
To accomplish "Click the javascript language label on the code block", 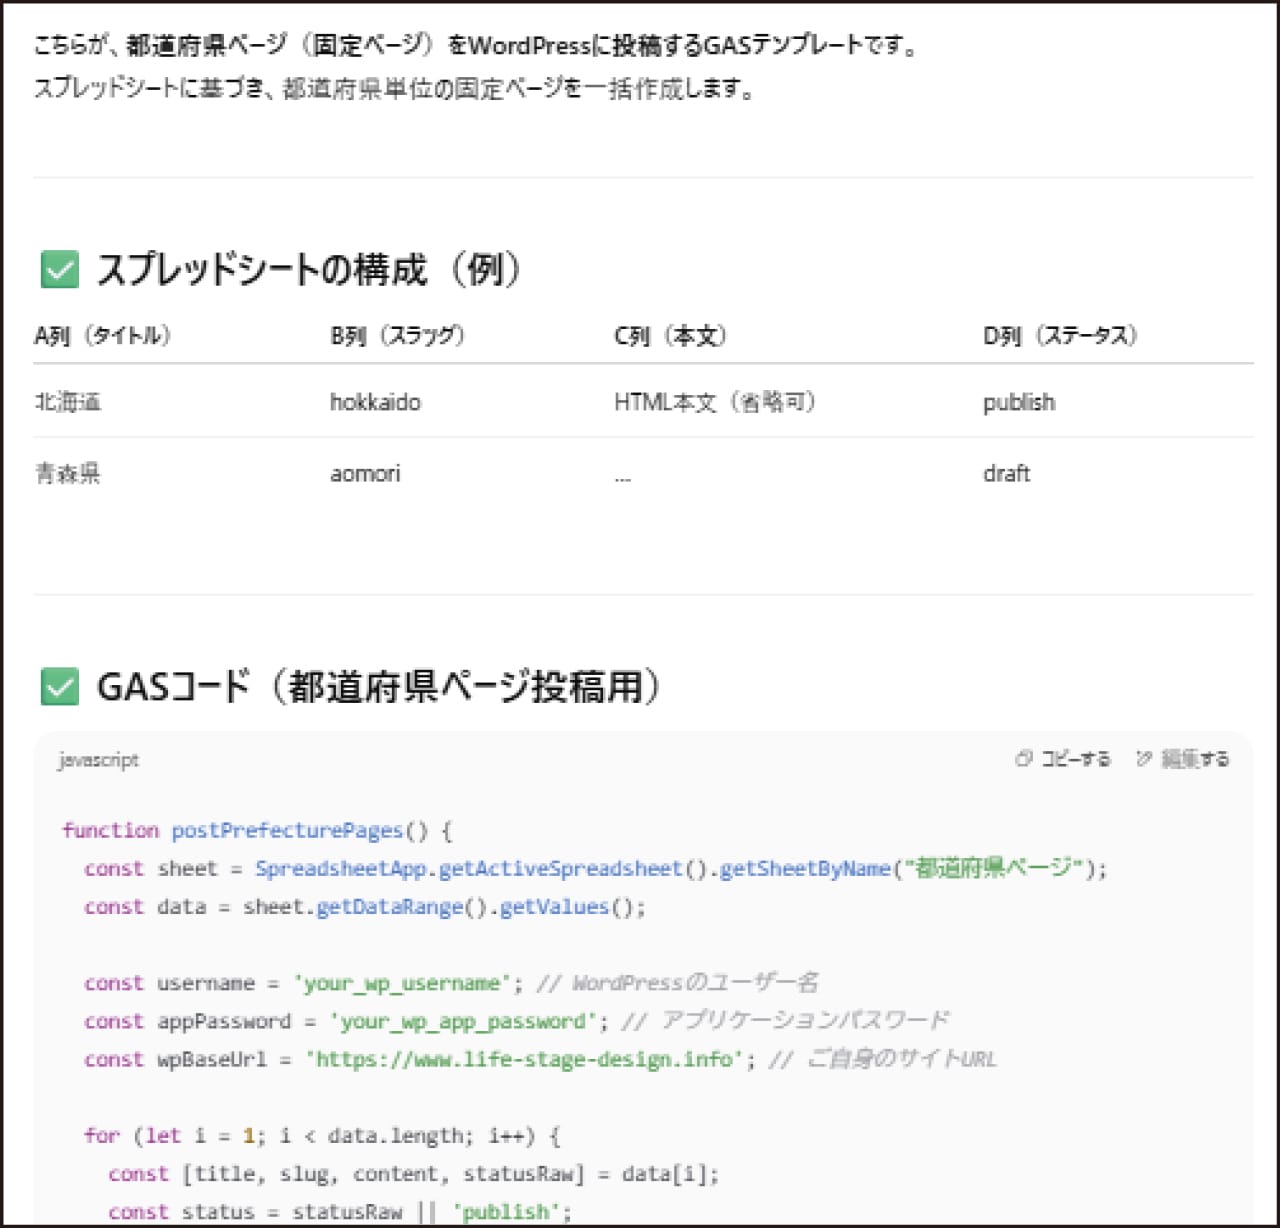I will click(97, 760).
